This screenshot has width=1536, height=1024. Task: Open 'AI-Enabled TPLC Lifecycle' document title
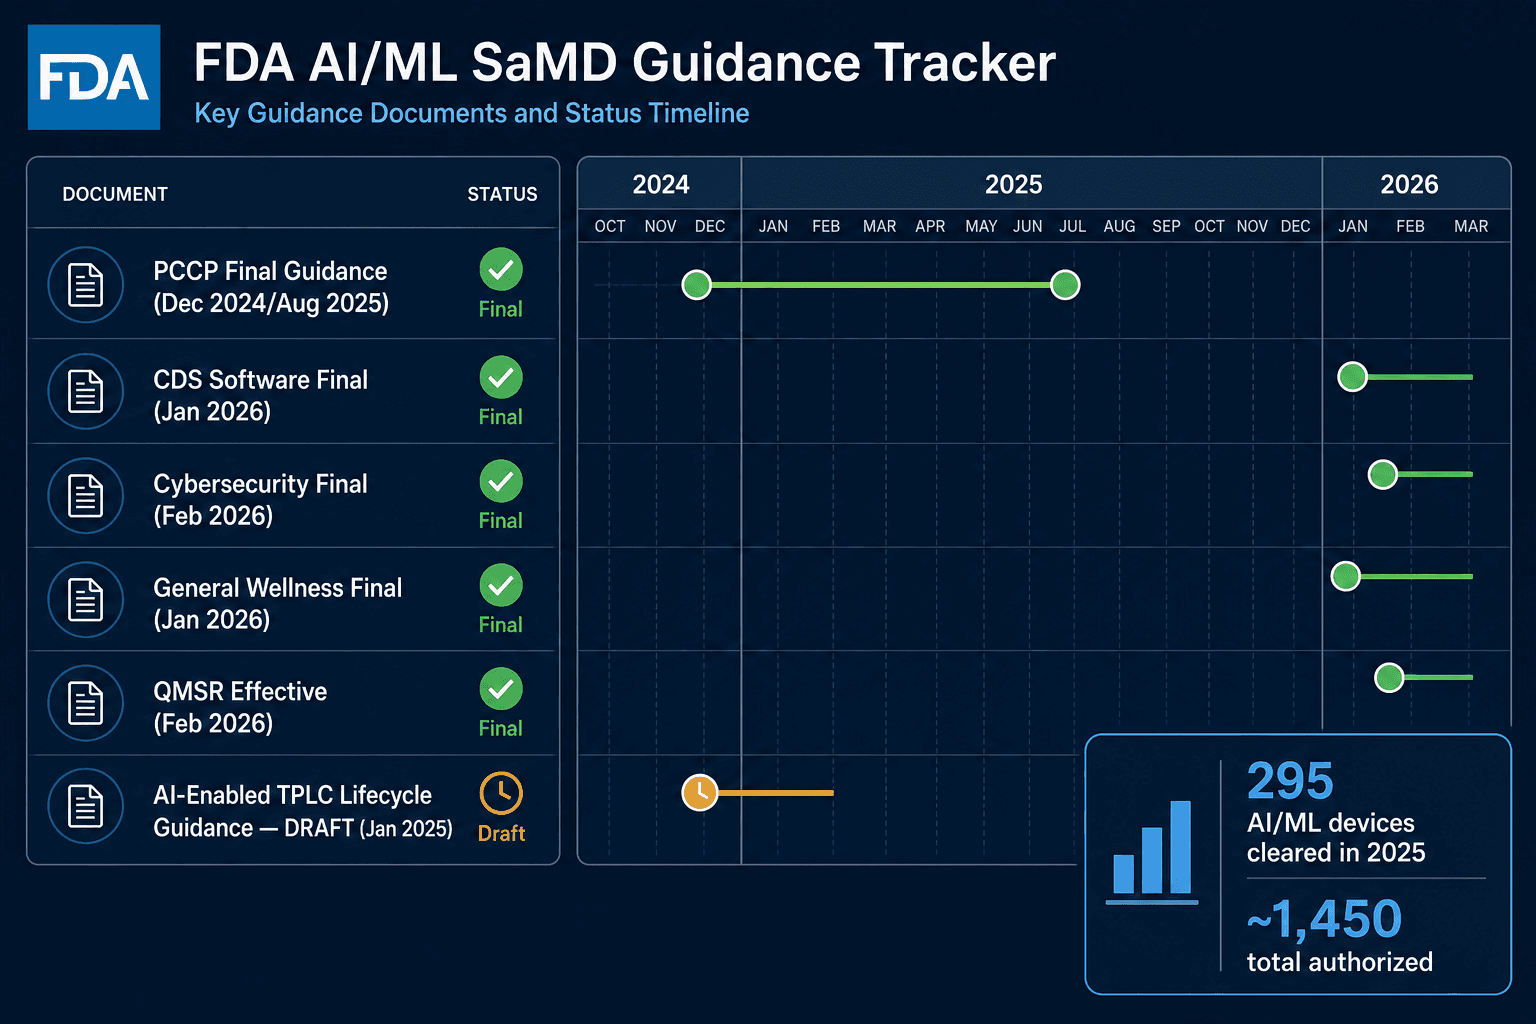[x=292, y=795]
